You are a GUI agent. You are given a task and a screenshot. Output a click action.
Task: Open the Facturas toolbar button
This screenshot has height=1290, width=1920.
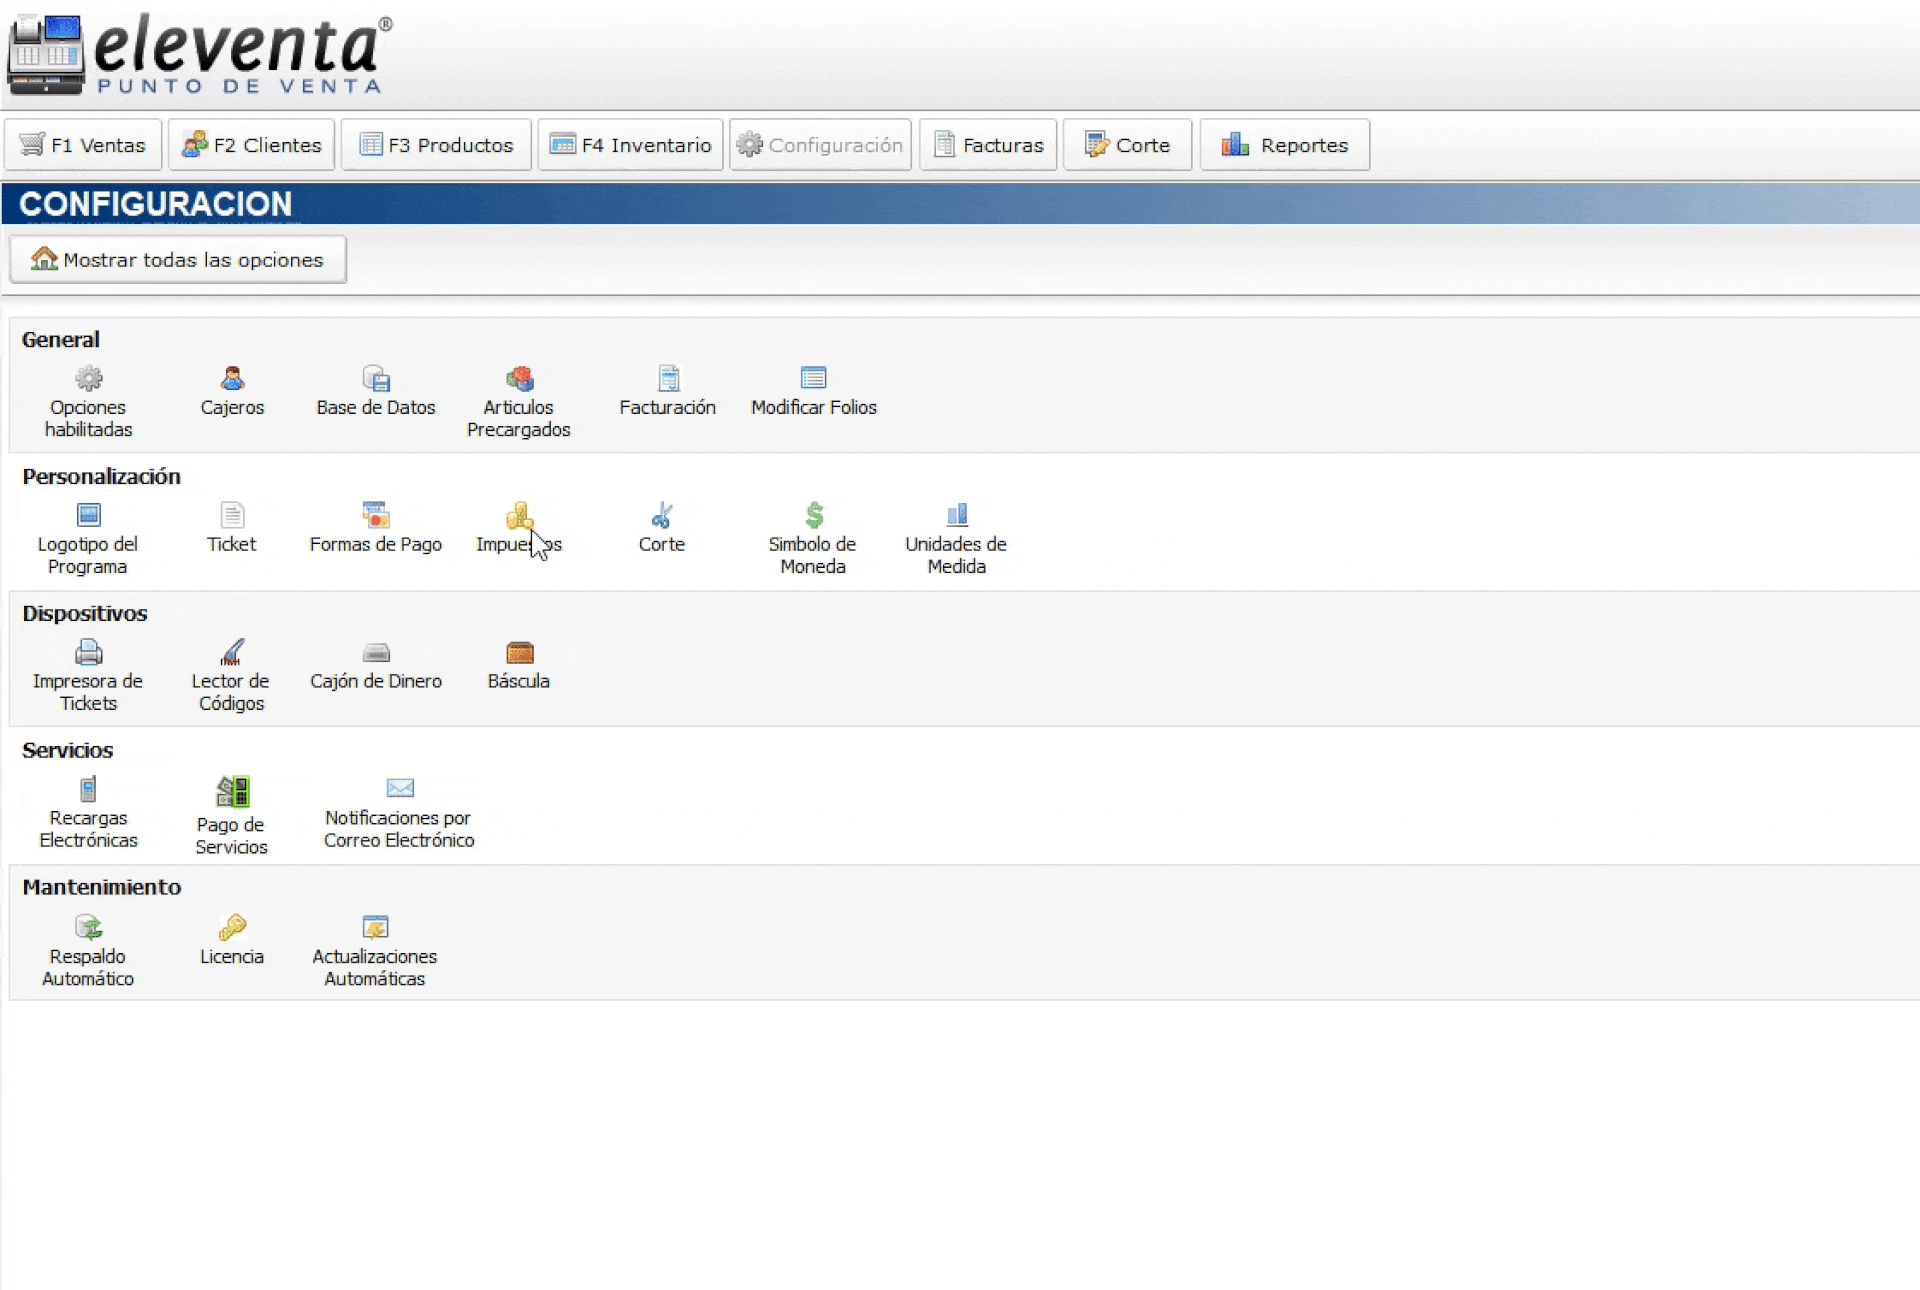(988, 146)
